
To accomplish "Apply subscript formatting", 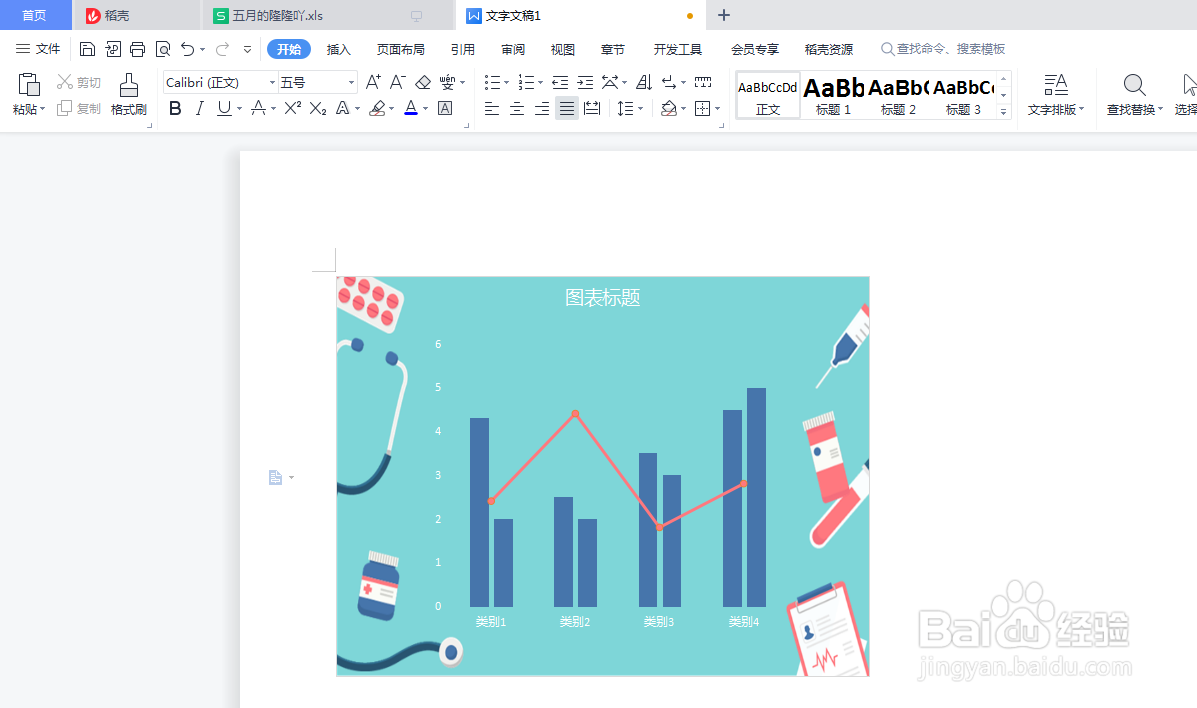I will (x=318, y=108).
